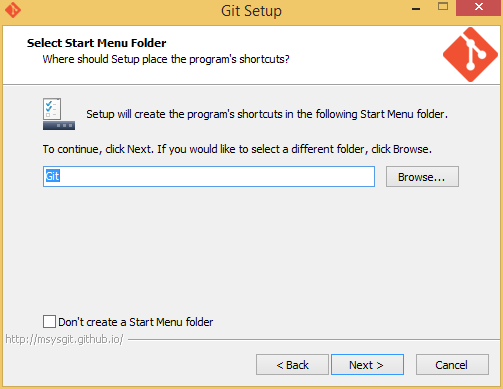Click the "Setup will create the program's shortcuts" text
The width and height of the screenshot is (503, 389).
pos(267,114)
